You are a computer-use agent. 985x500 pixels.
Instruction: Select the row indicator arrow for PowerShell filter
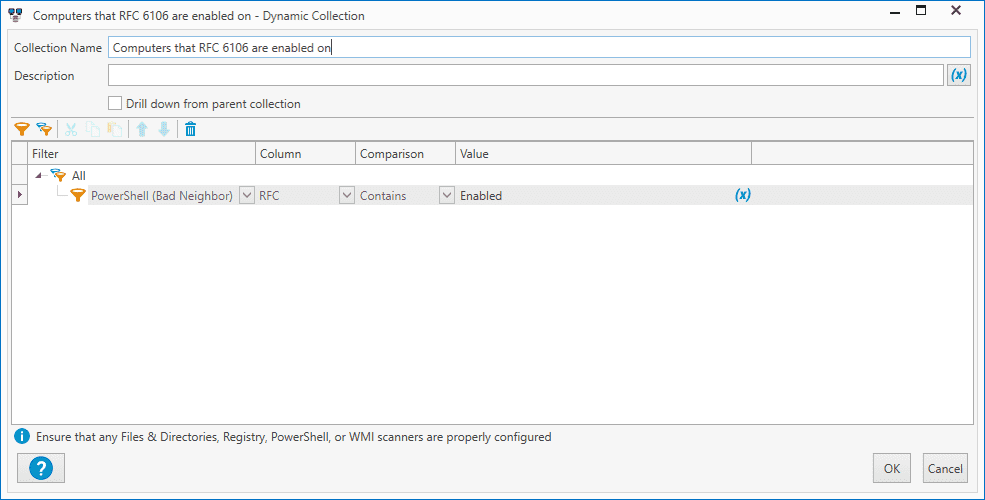[19, 195]
